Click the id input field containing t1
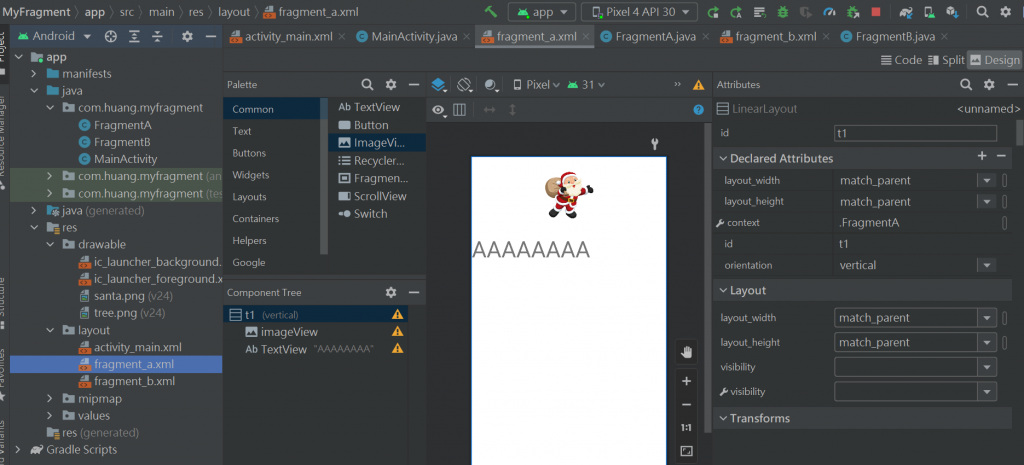The height and width of the screenshot is (465, 1024). (x=916, y=133)
